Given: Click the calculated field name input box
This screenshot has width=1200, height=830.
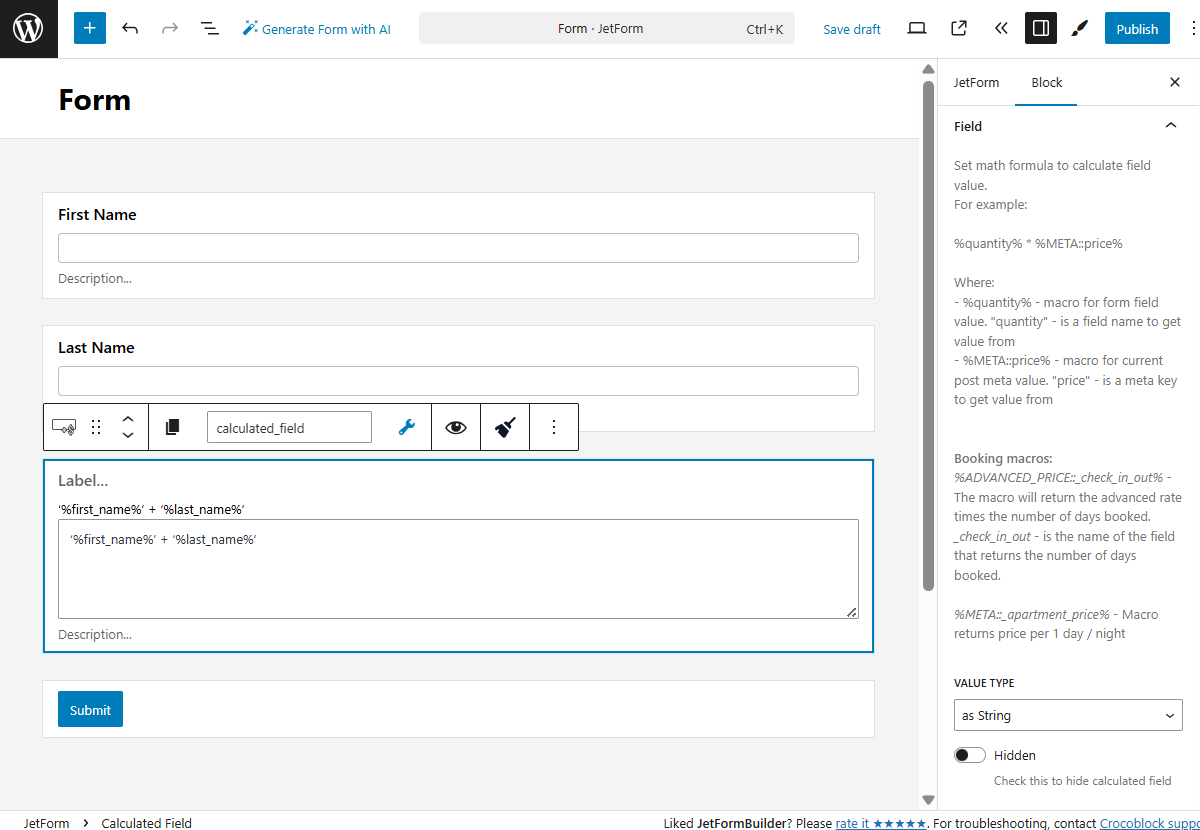Looking at the screenshot, I should pyautogui.click(x=289, y=427).
